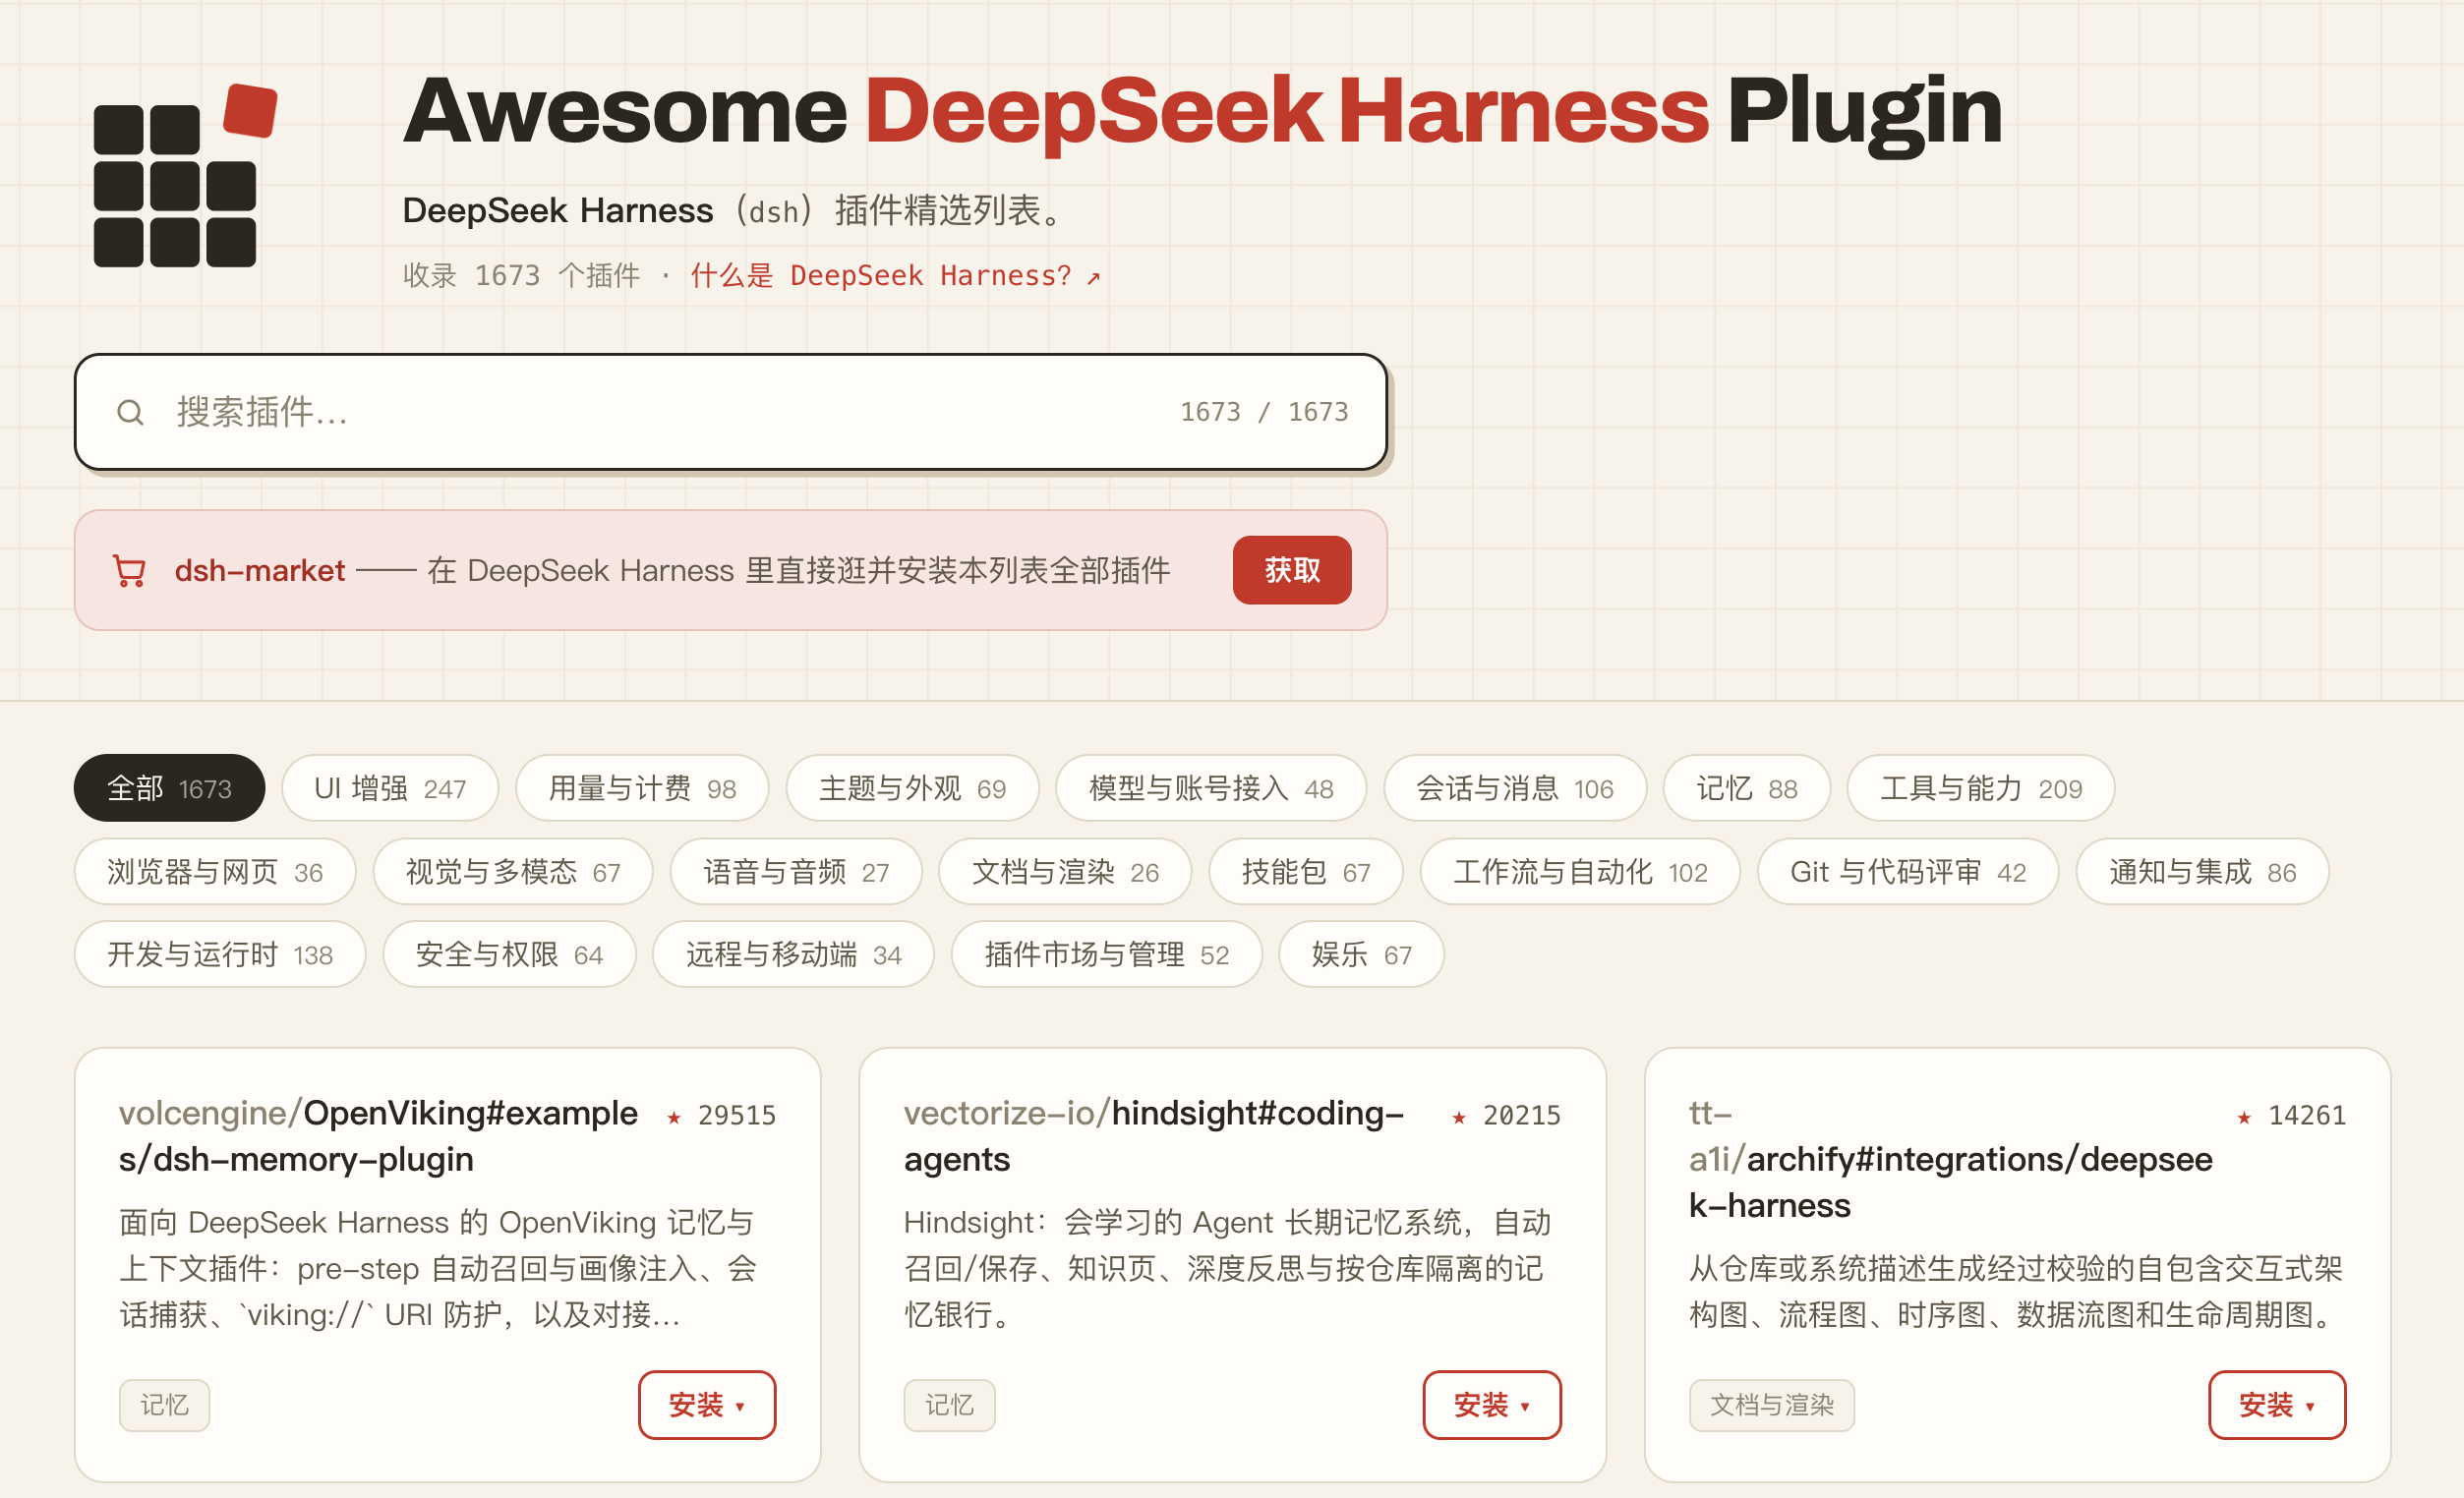Open the 什么是 DeepSeek Harness? link
The image size is (2464, 1498).
pos(896,276)
